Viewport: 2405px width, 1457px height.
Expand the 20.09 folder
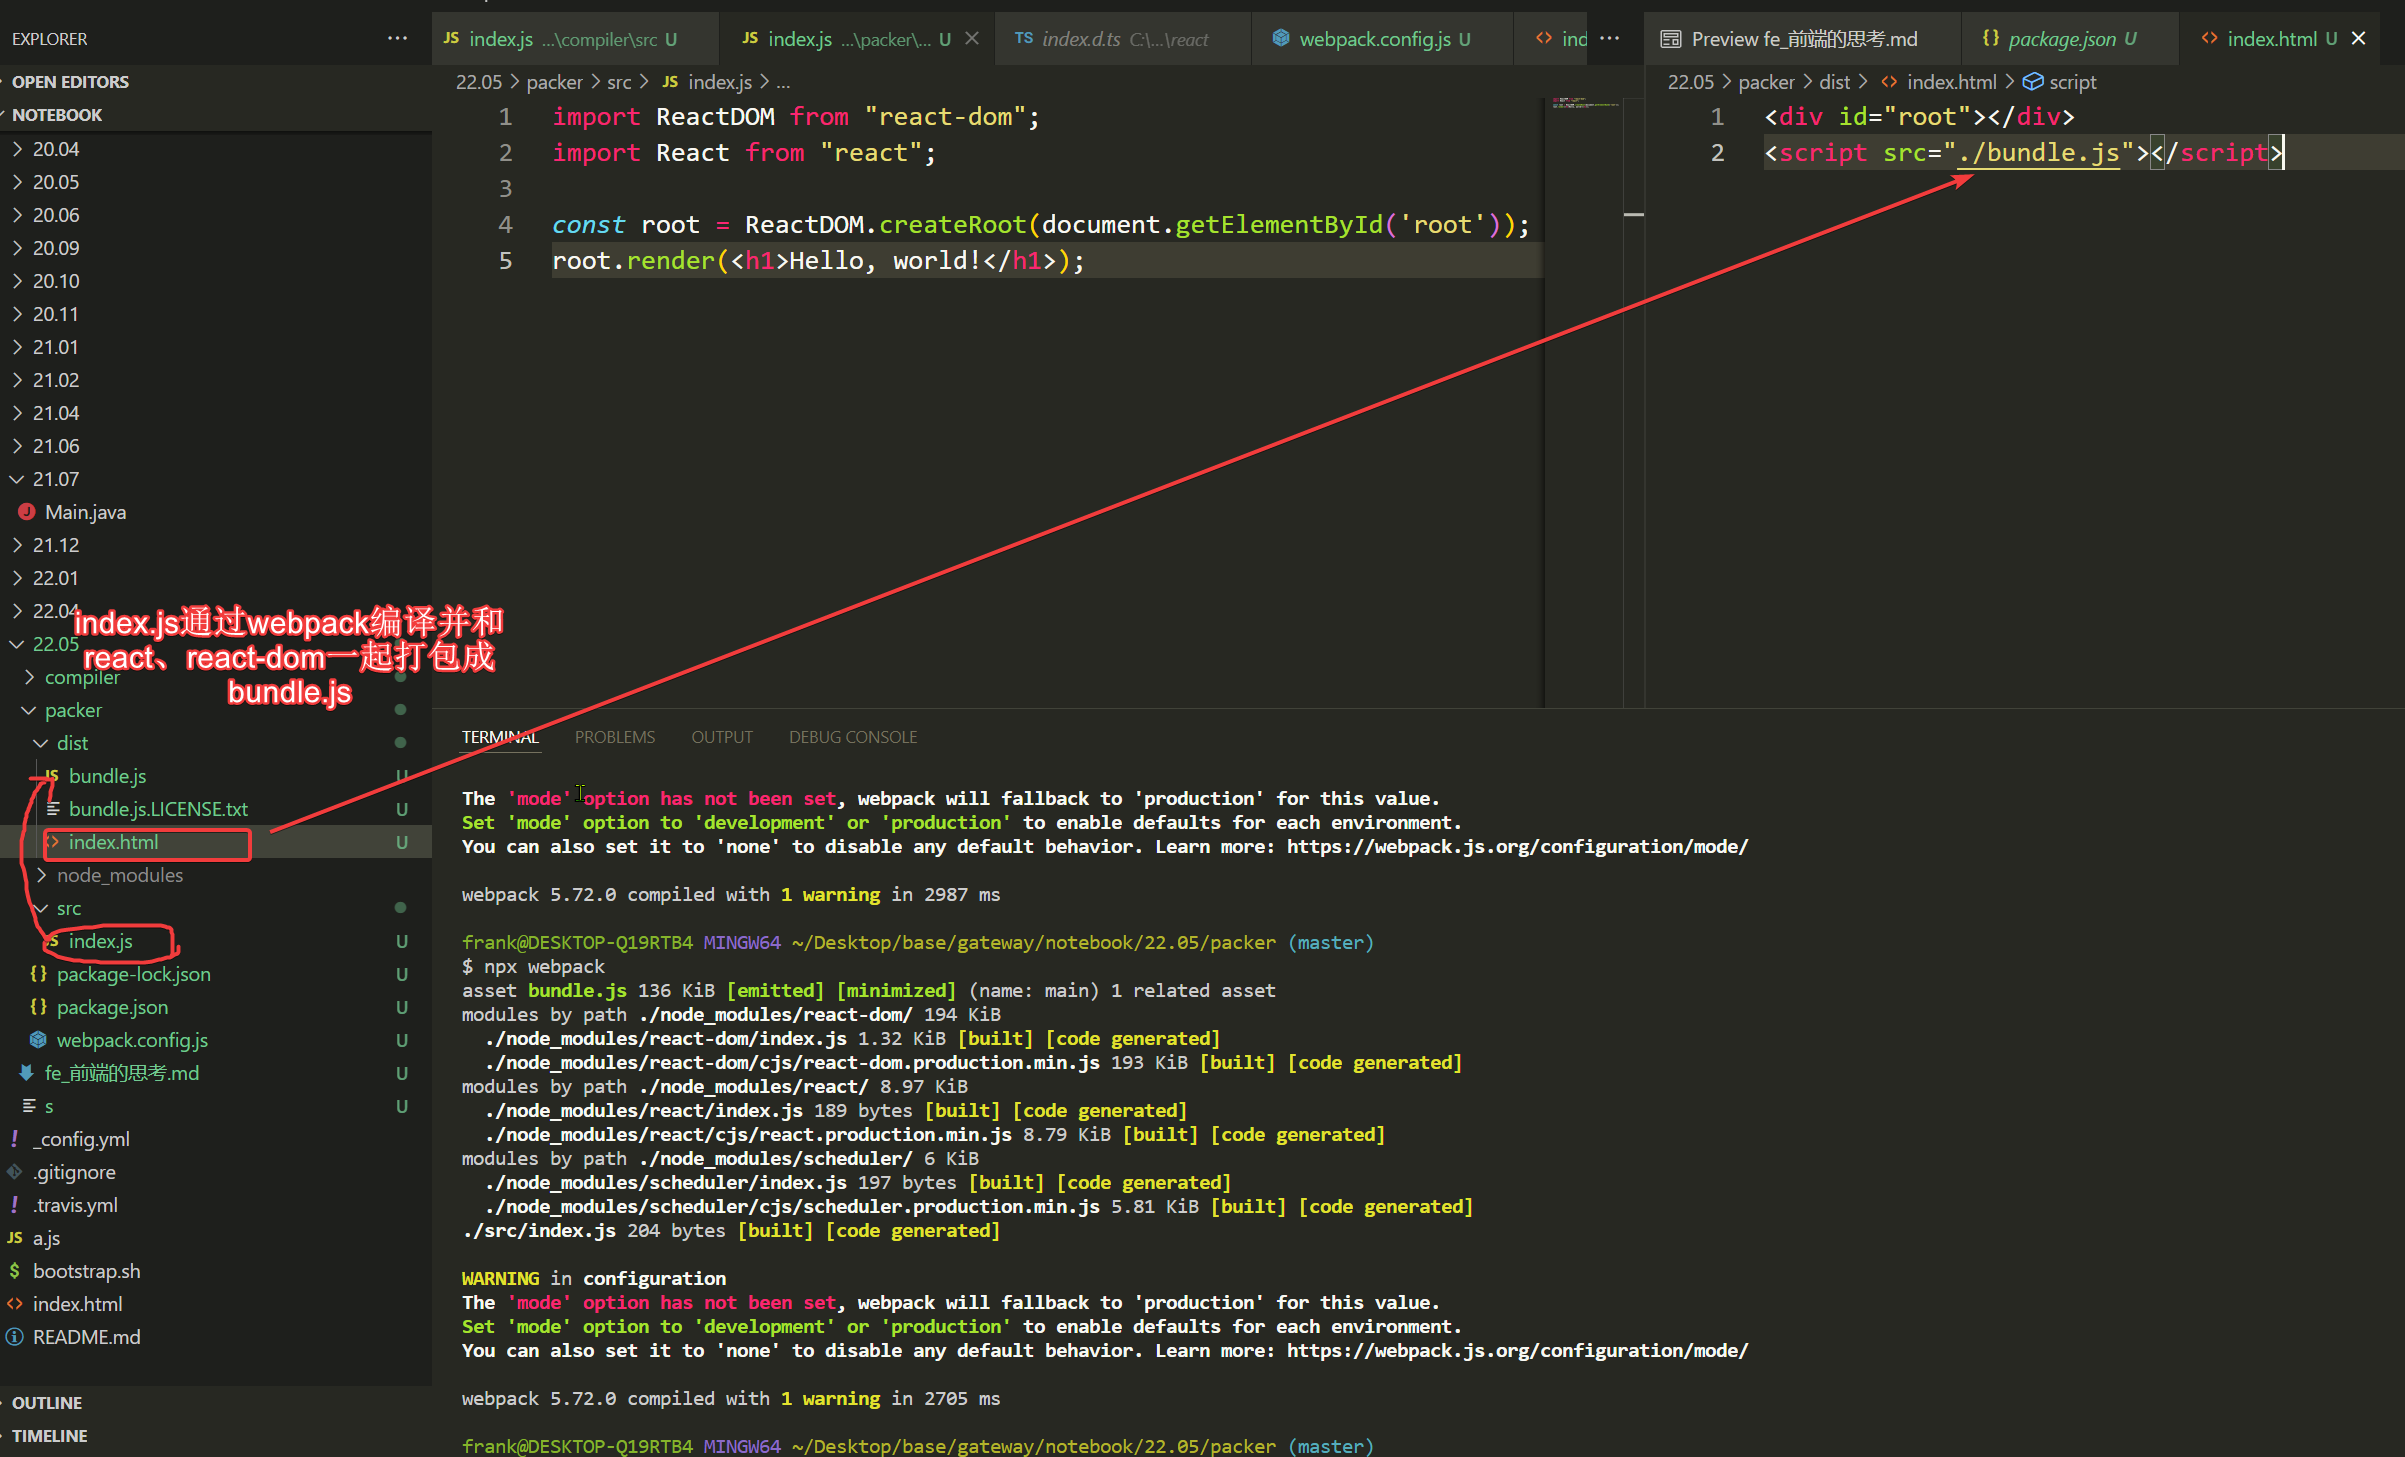(x=216, y=248)
